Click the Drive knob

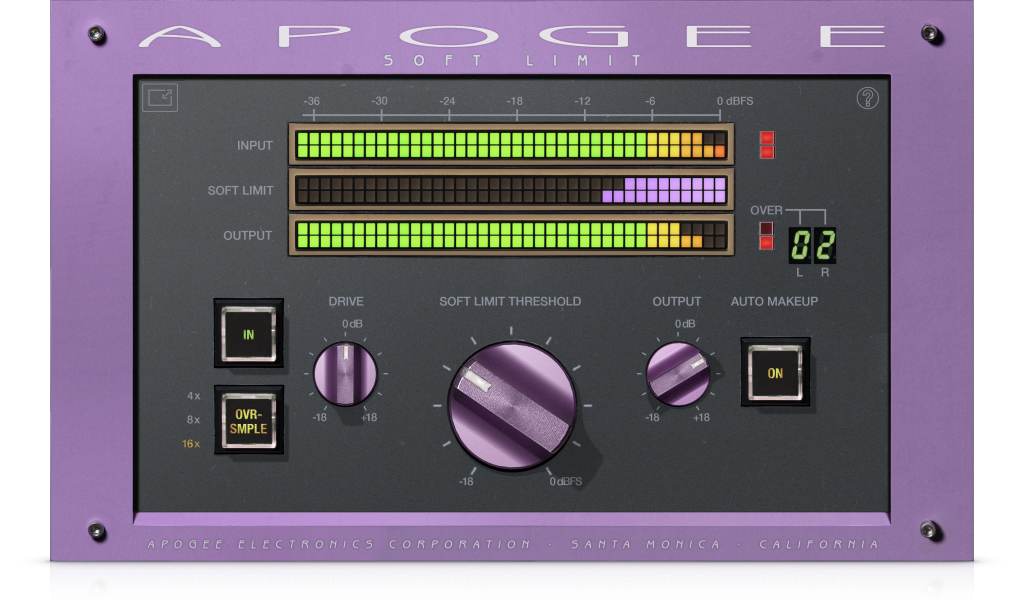tap(345, 373)
